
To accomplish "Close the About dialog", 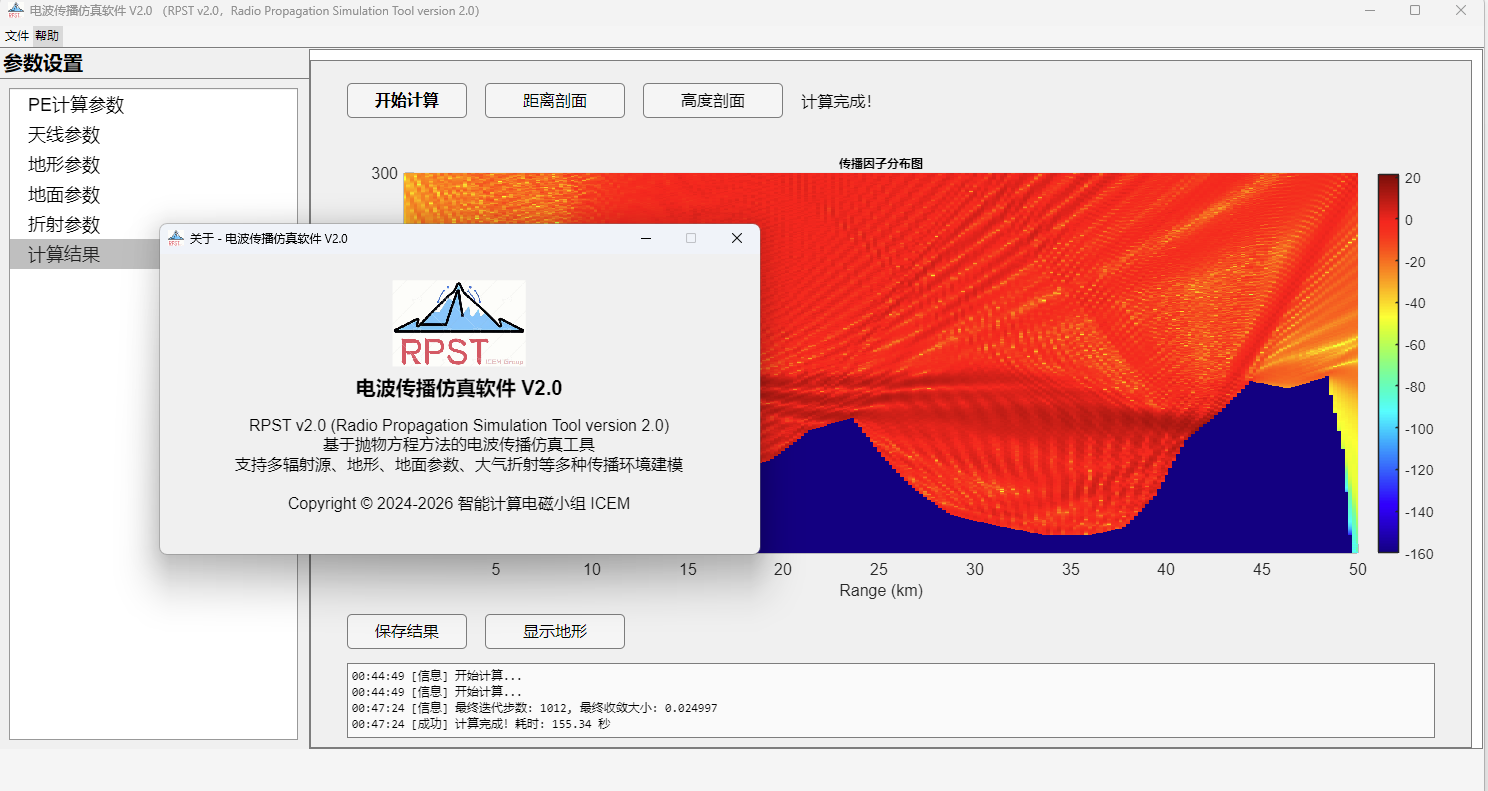I will [736, 238].
